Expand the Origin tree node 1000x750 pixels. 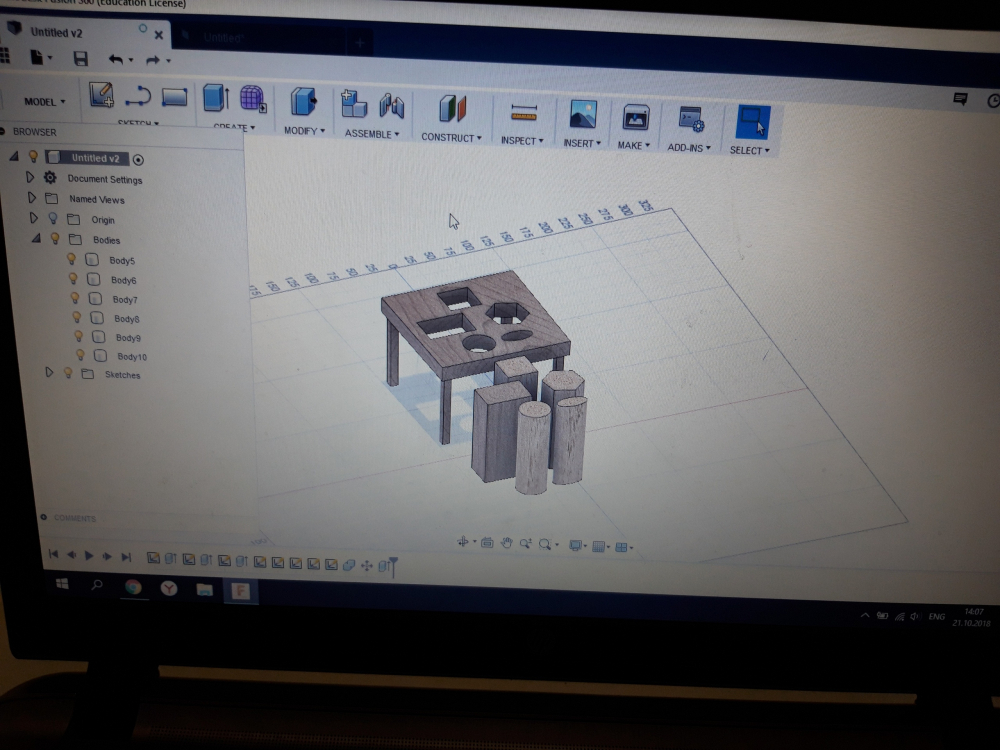[33, 218]
